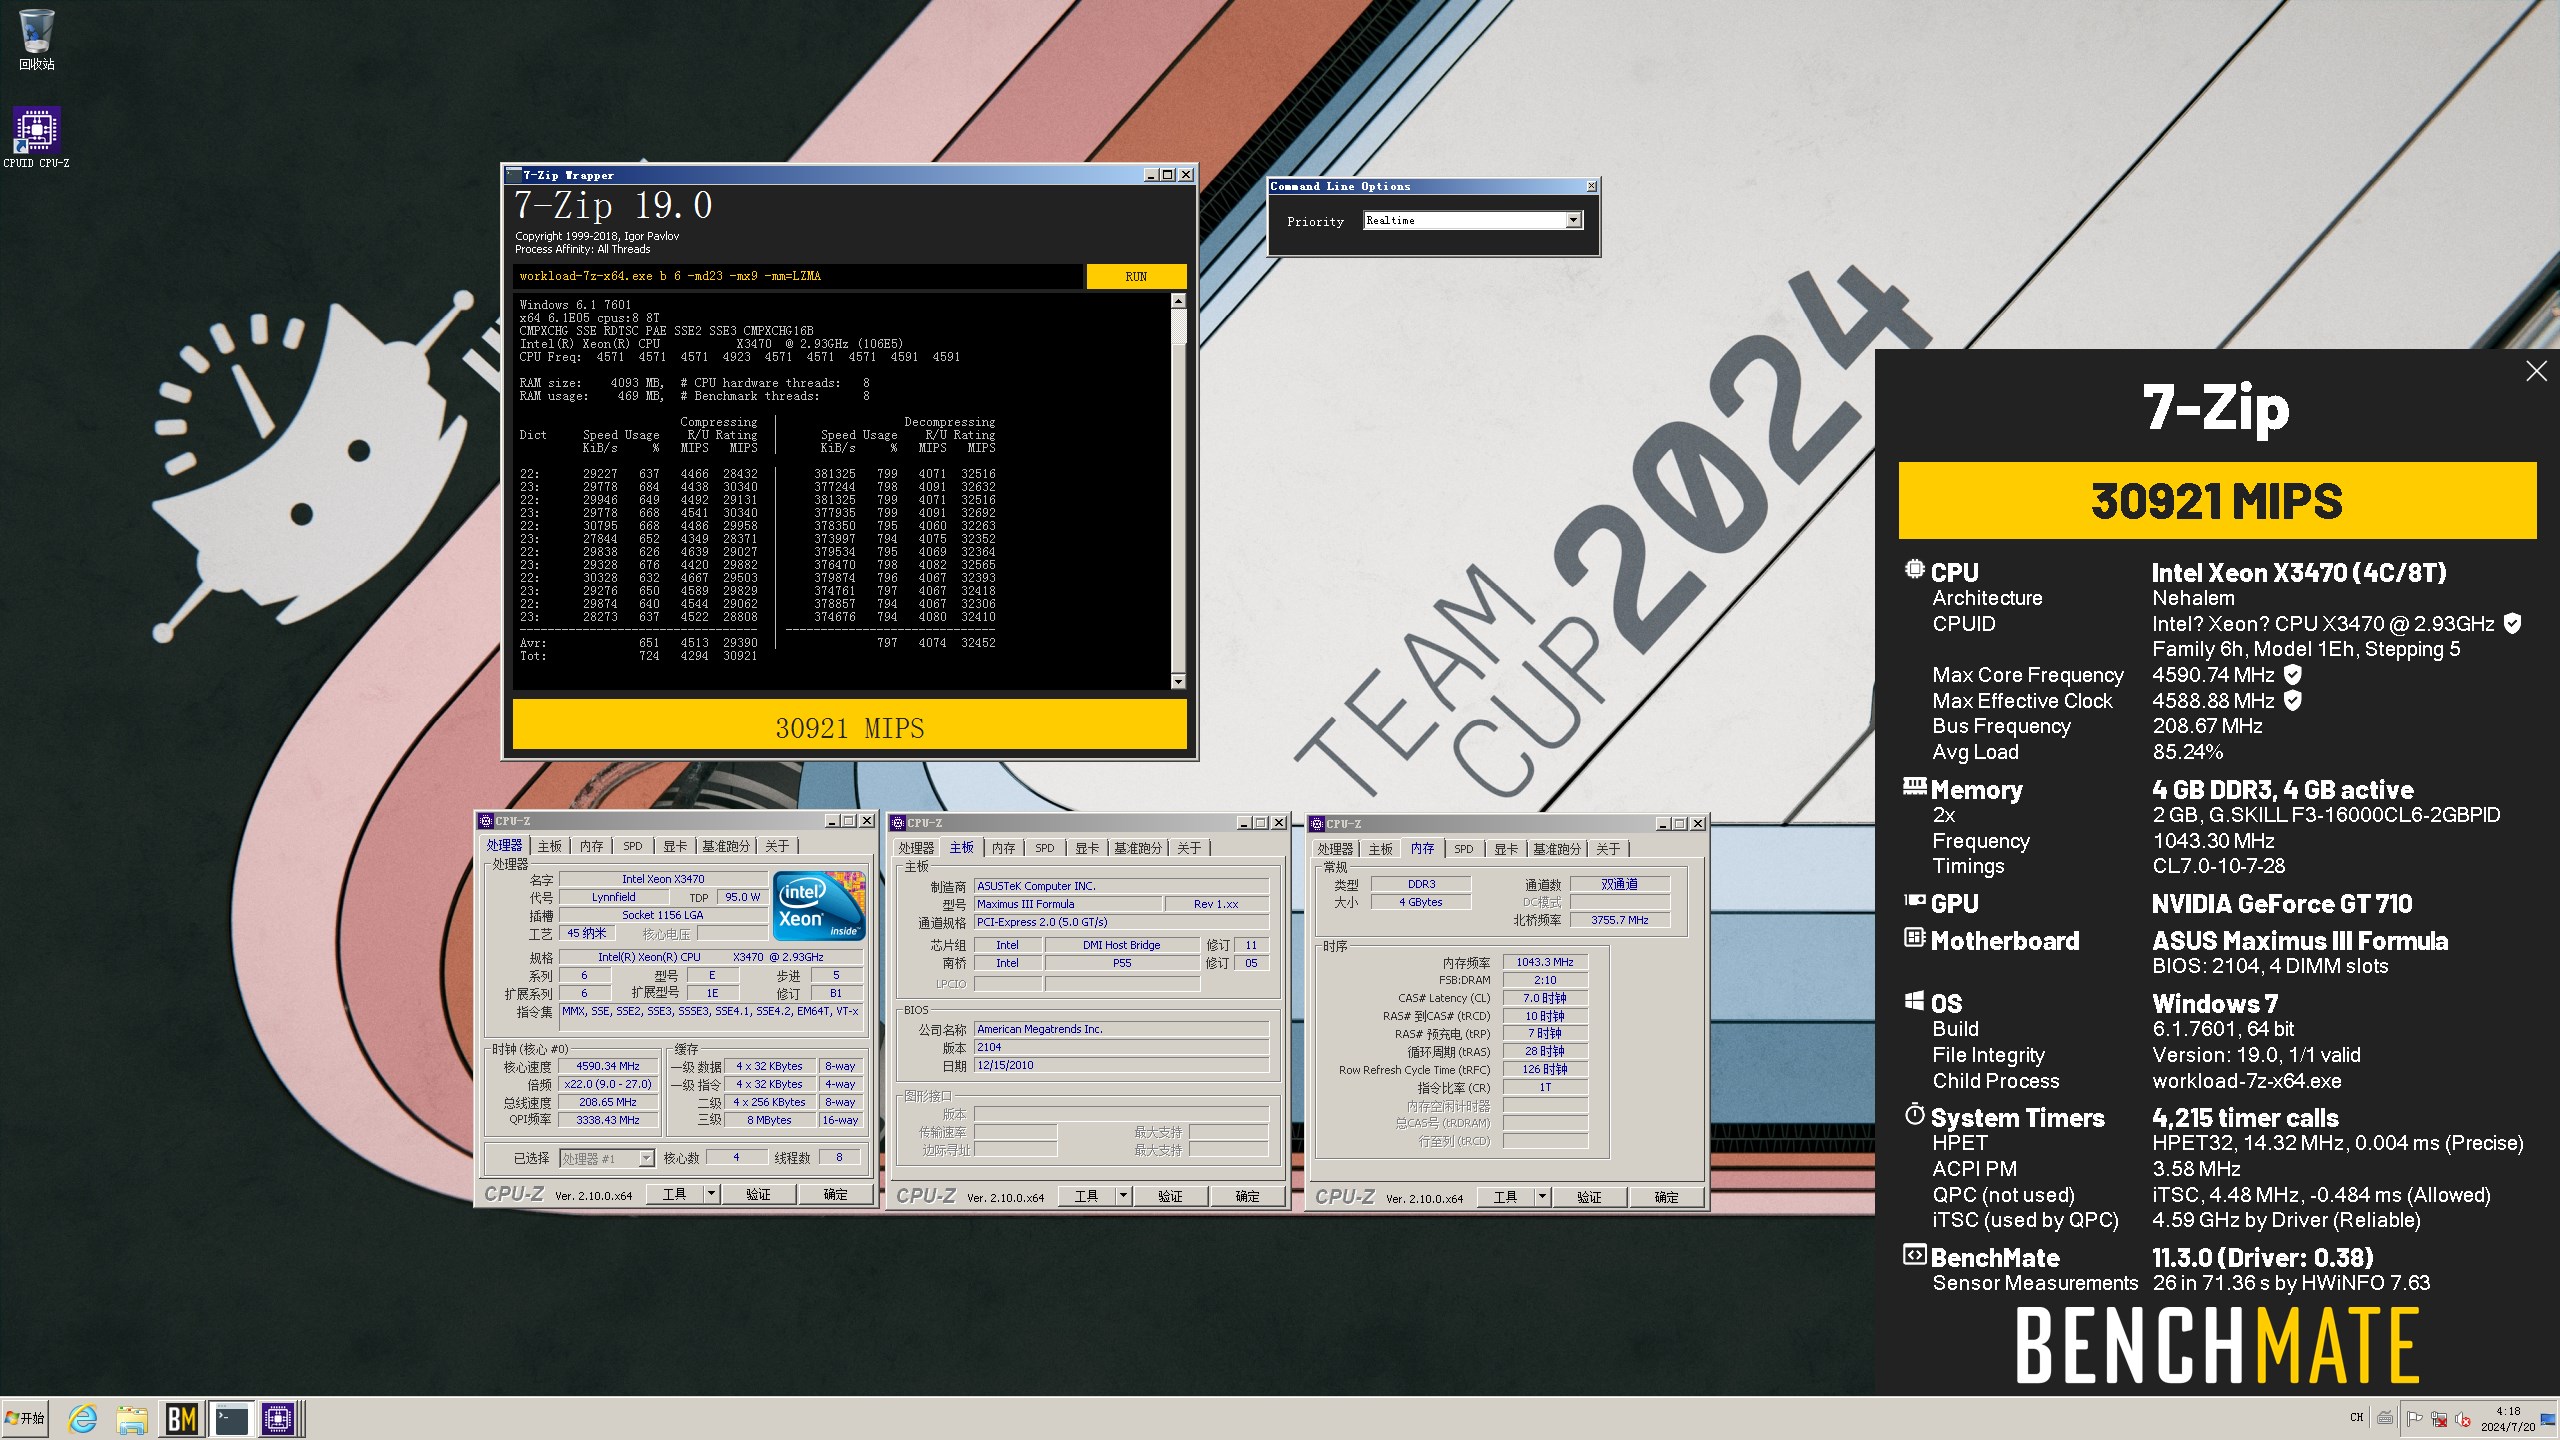Click 验证 button in CPU-Z mainboard window
Image resolution: width=2560 pixels, height=1440 pixels.
point(1170,1196)
